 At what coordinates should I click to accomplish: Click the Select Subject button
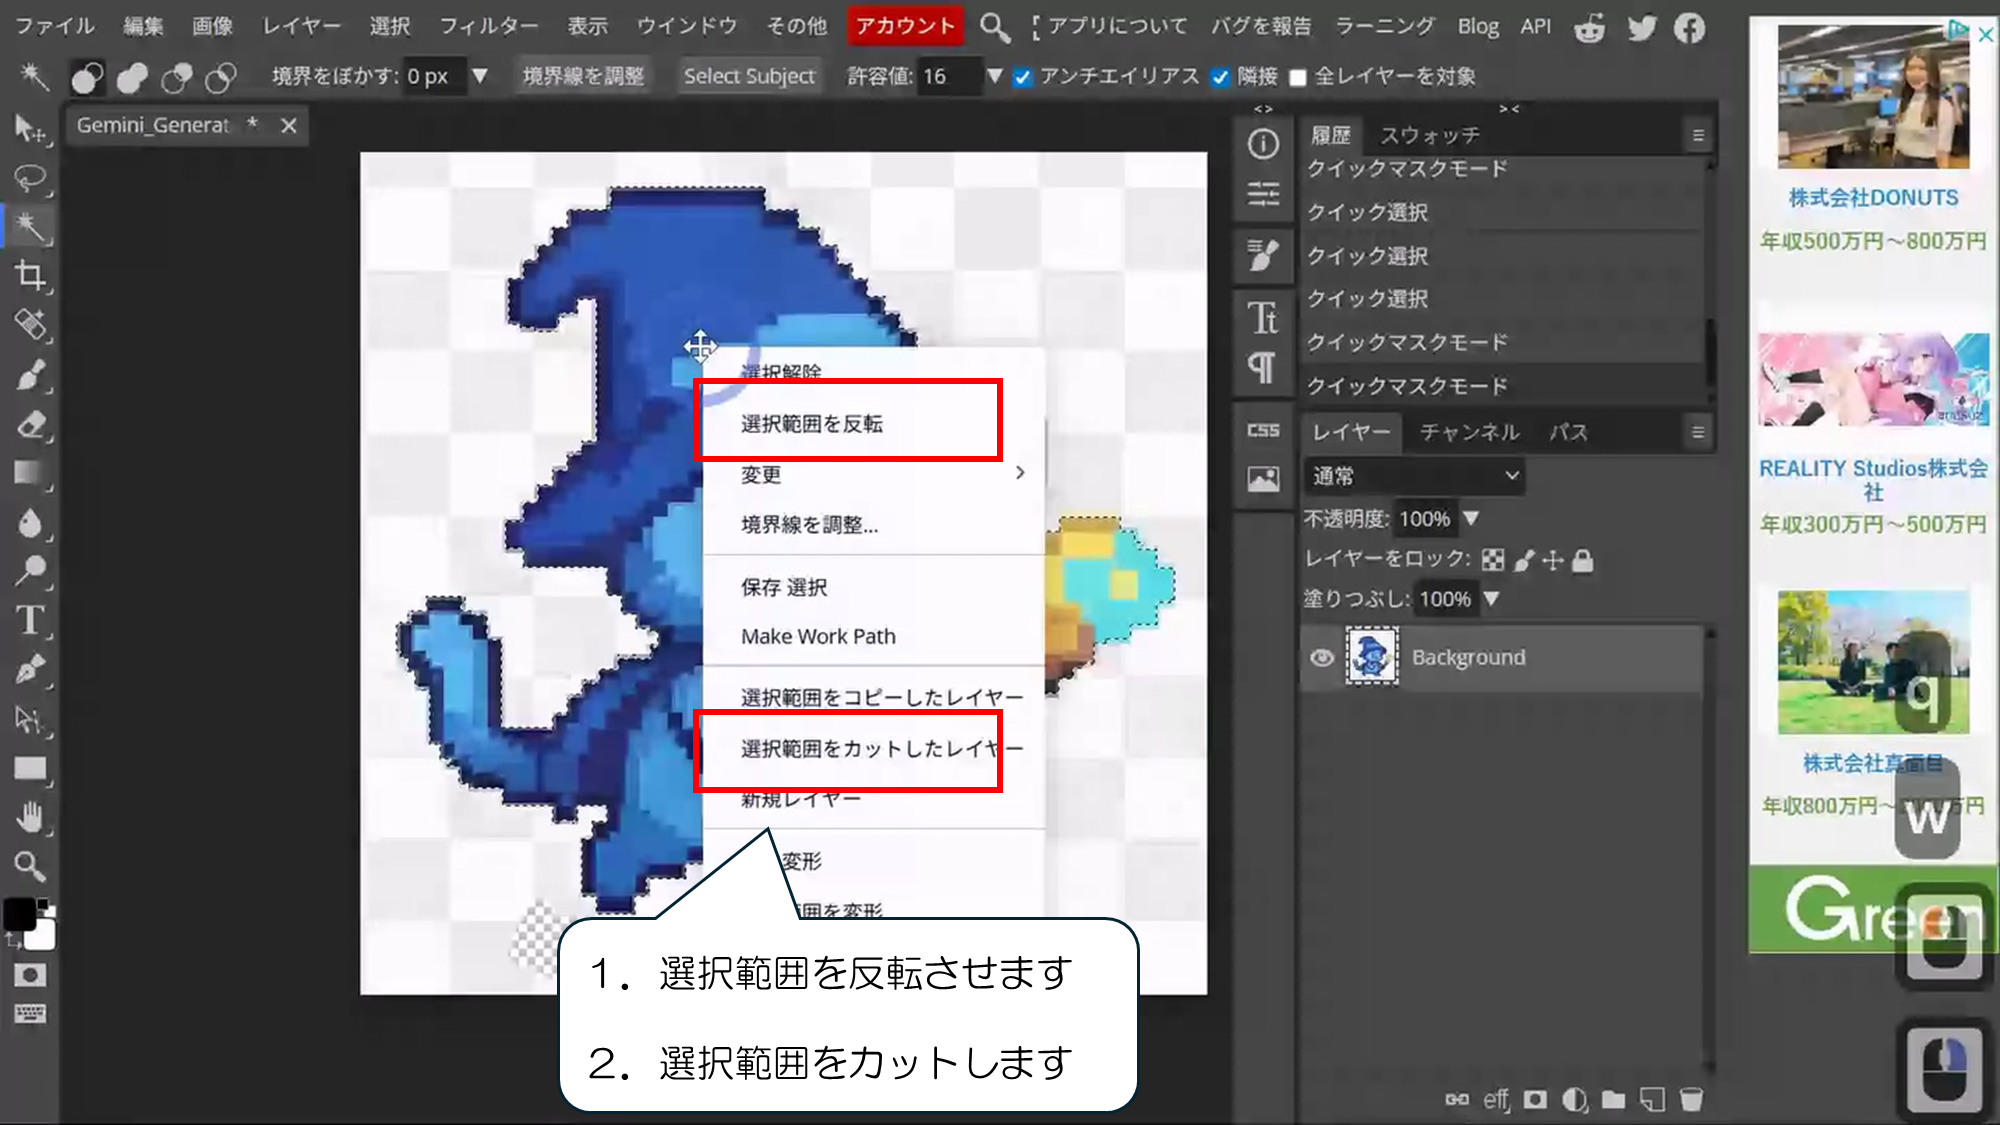pyautogui.click(x=749, y=76)
